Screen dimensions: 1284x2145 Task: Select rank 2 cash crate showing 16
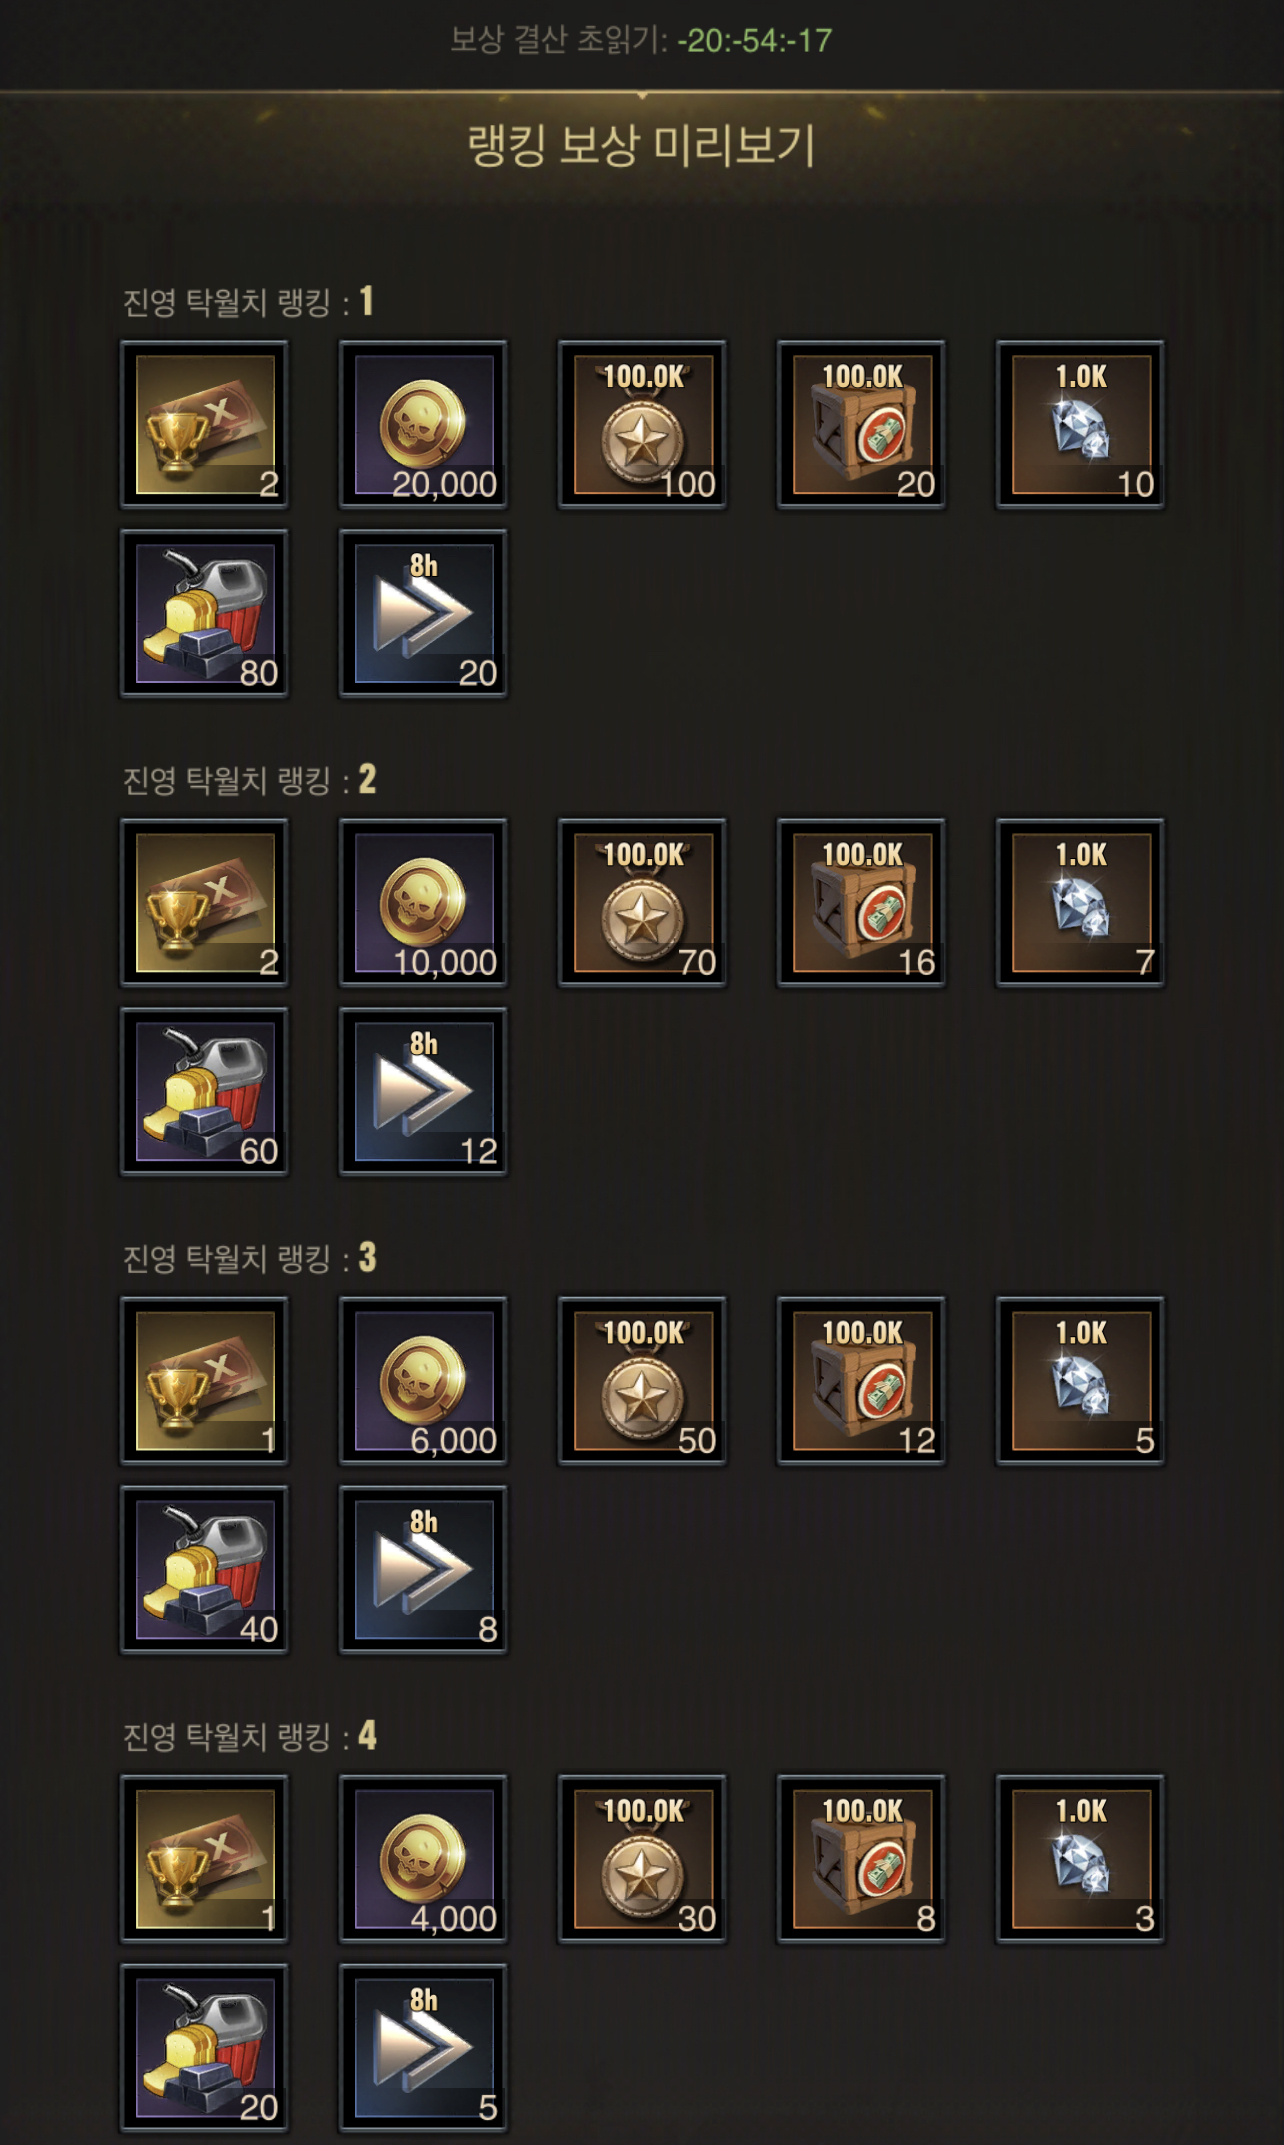[x=861, y=902]
